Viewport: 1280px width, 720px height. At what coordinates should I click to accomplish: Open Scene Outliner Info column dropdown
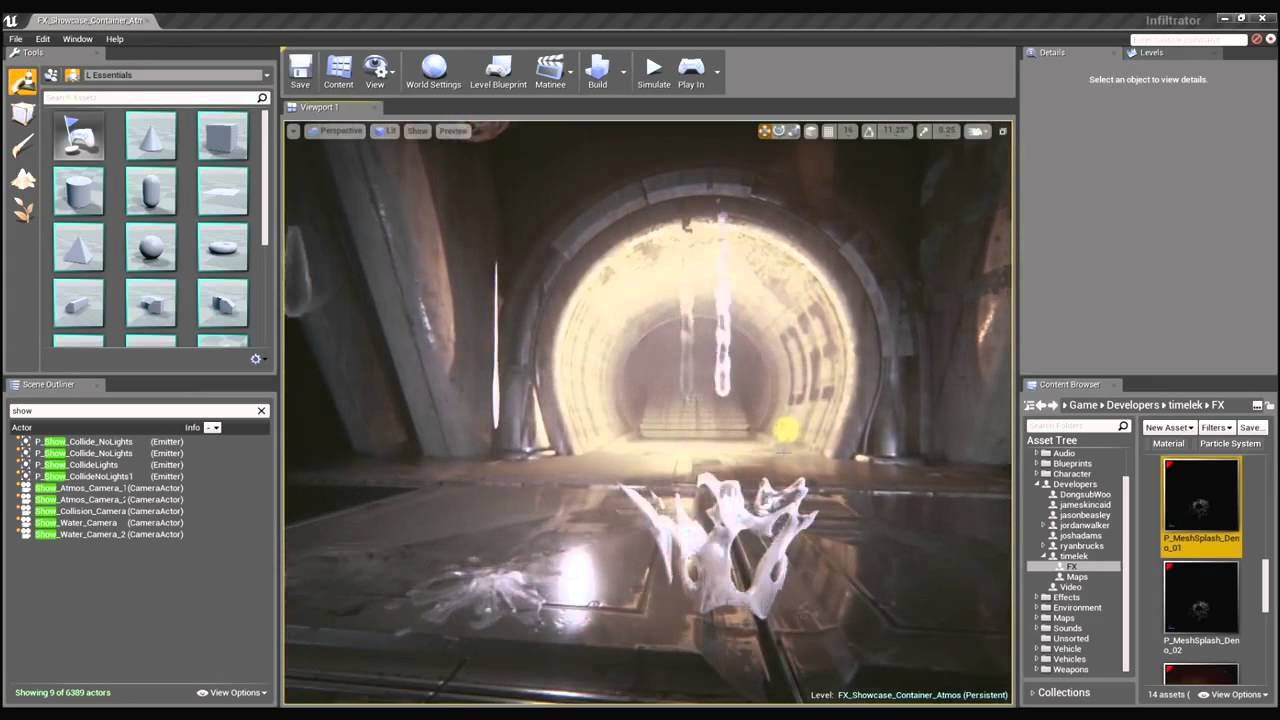[212, 428]
